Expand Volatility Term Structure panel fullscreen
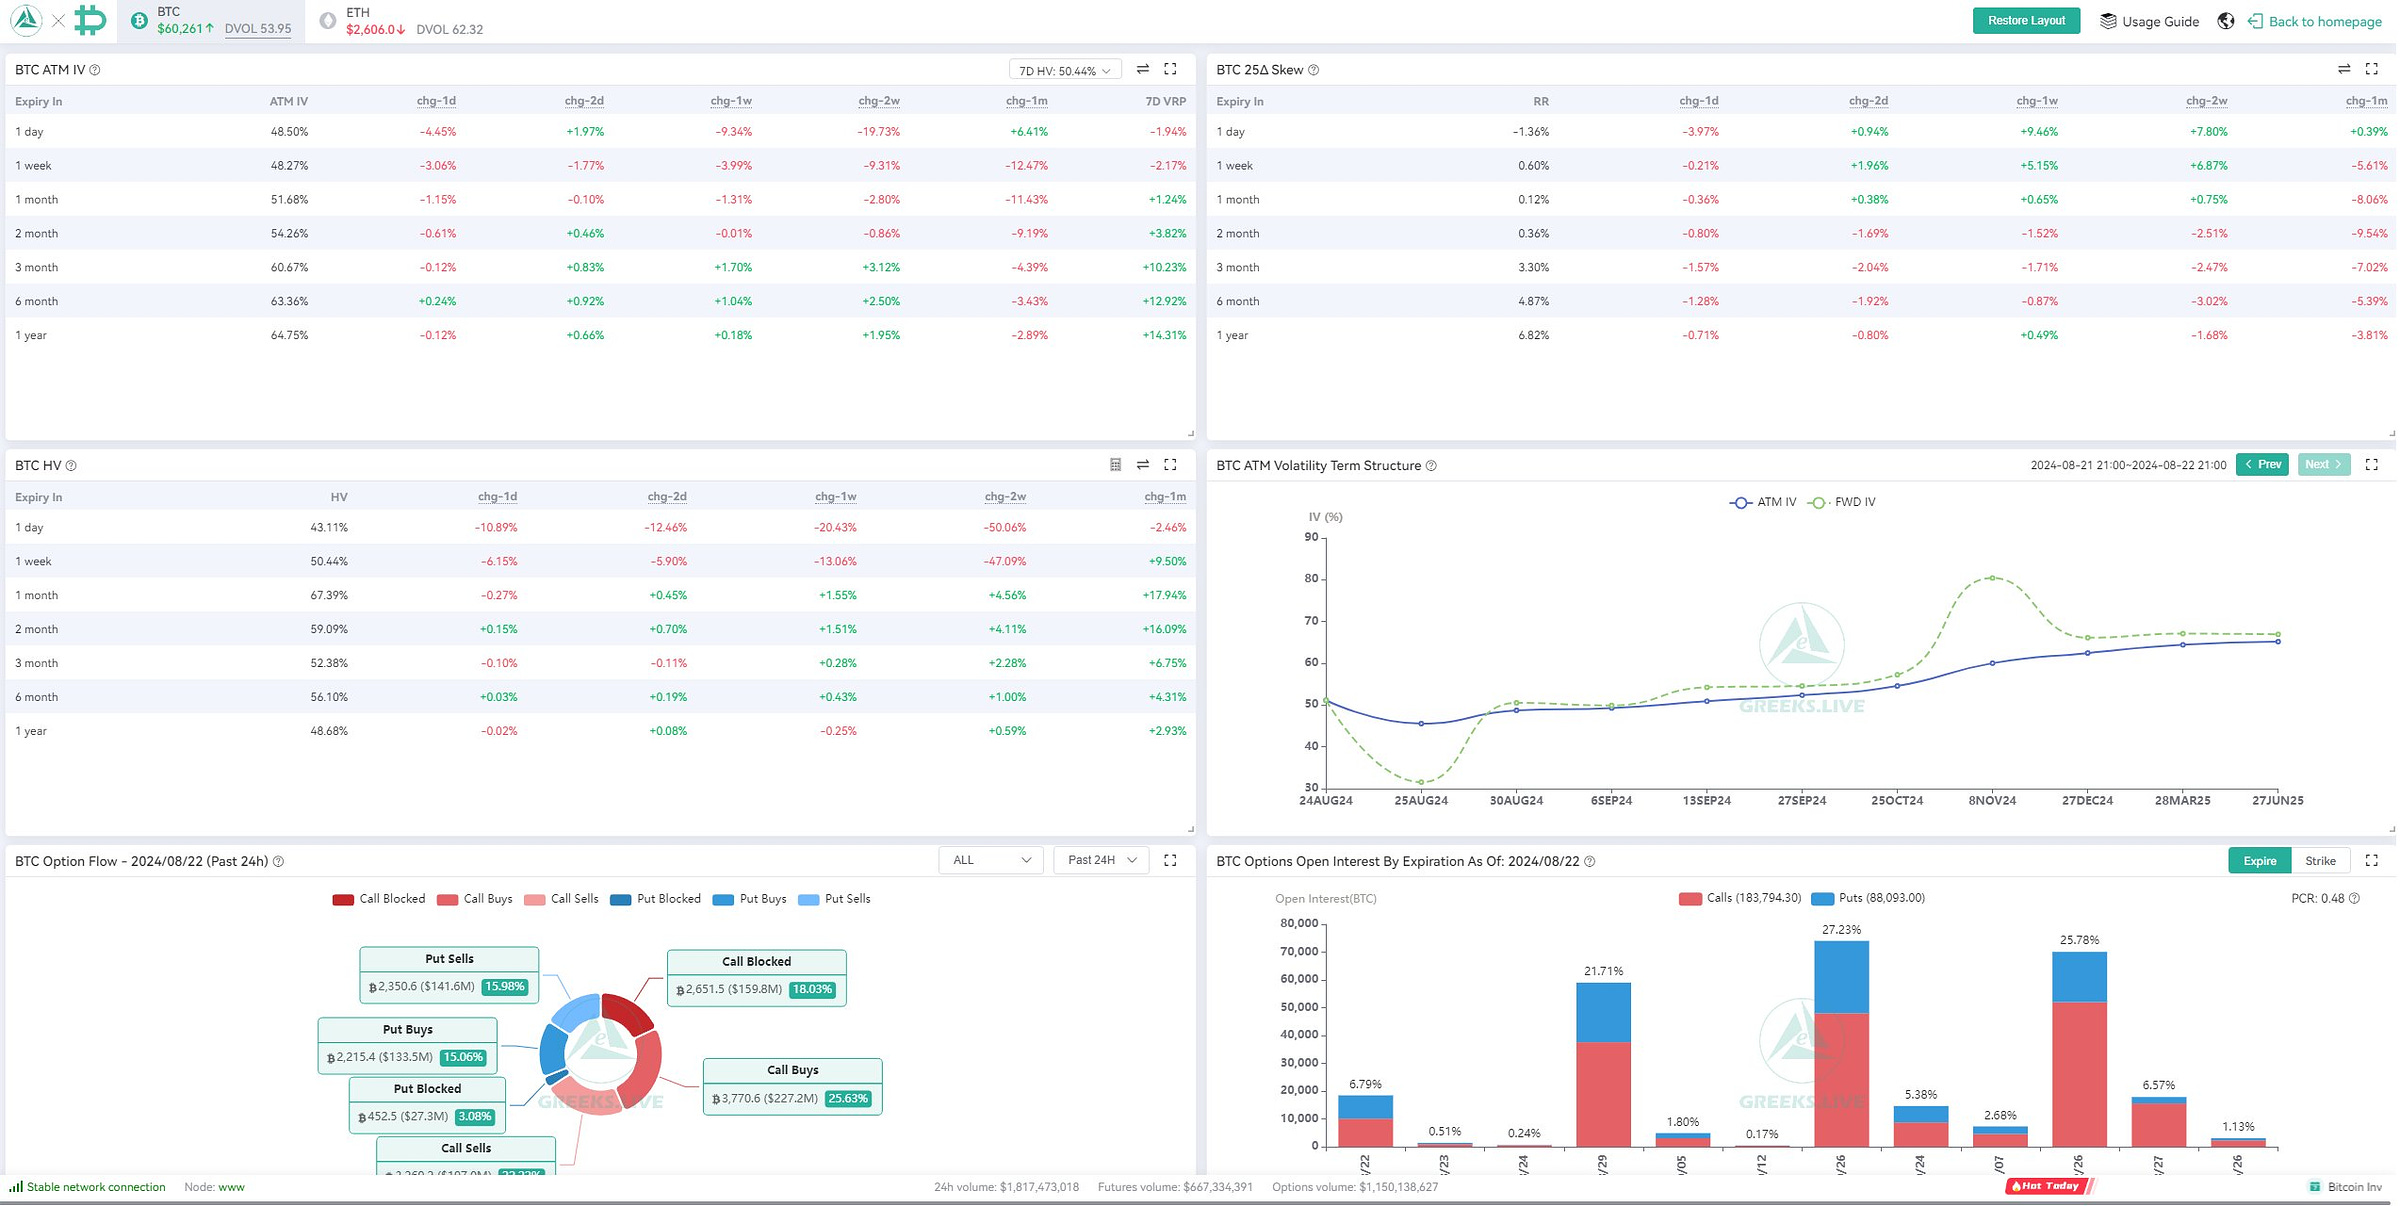 coord(2372,465)
